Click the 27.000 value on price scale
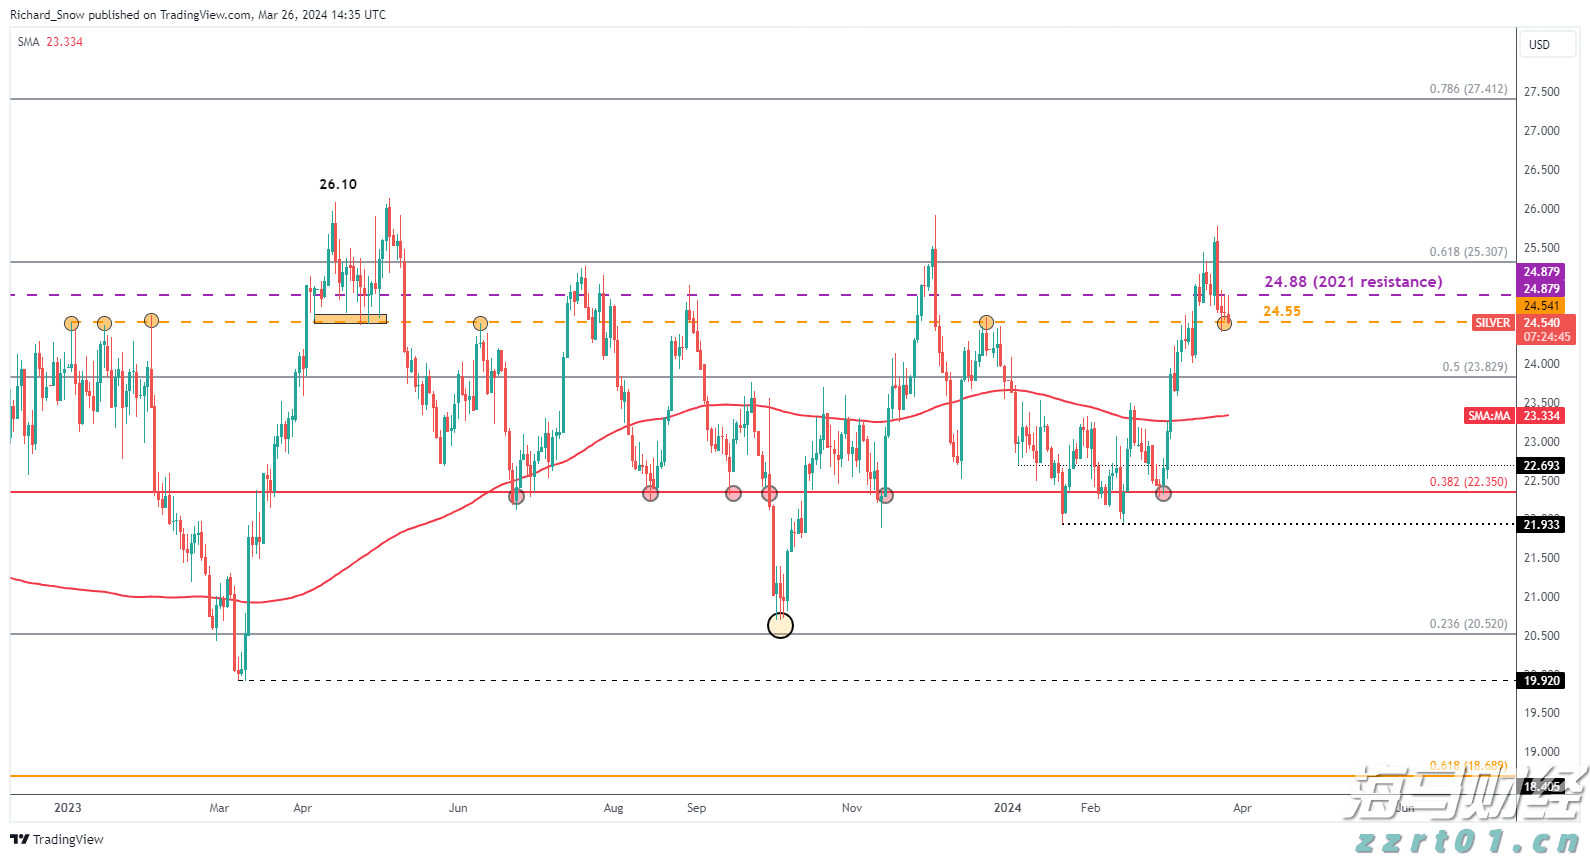 click(x=1541, y=131)
